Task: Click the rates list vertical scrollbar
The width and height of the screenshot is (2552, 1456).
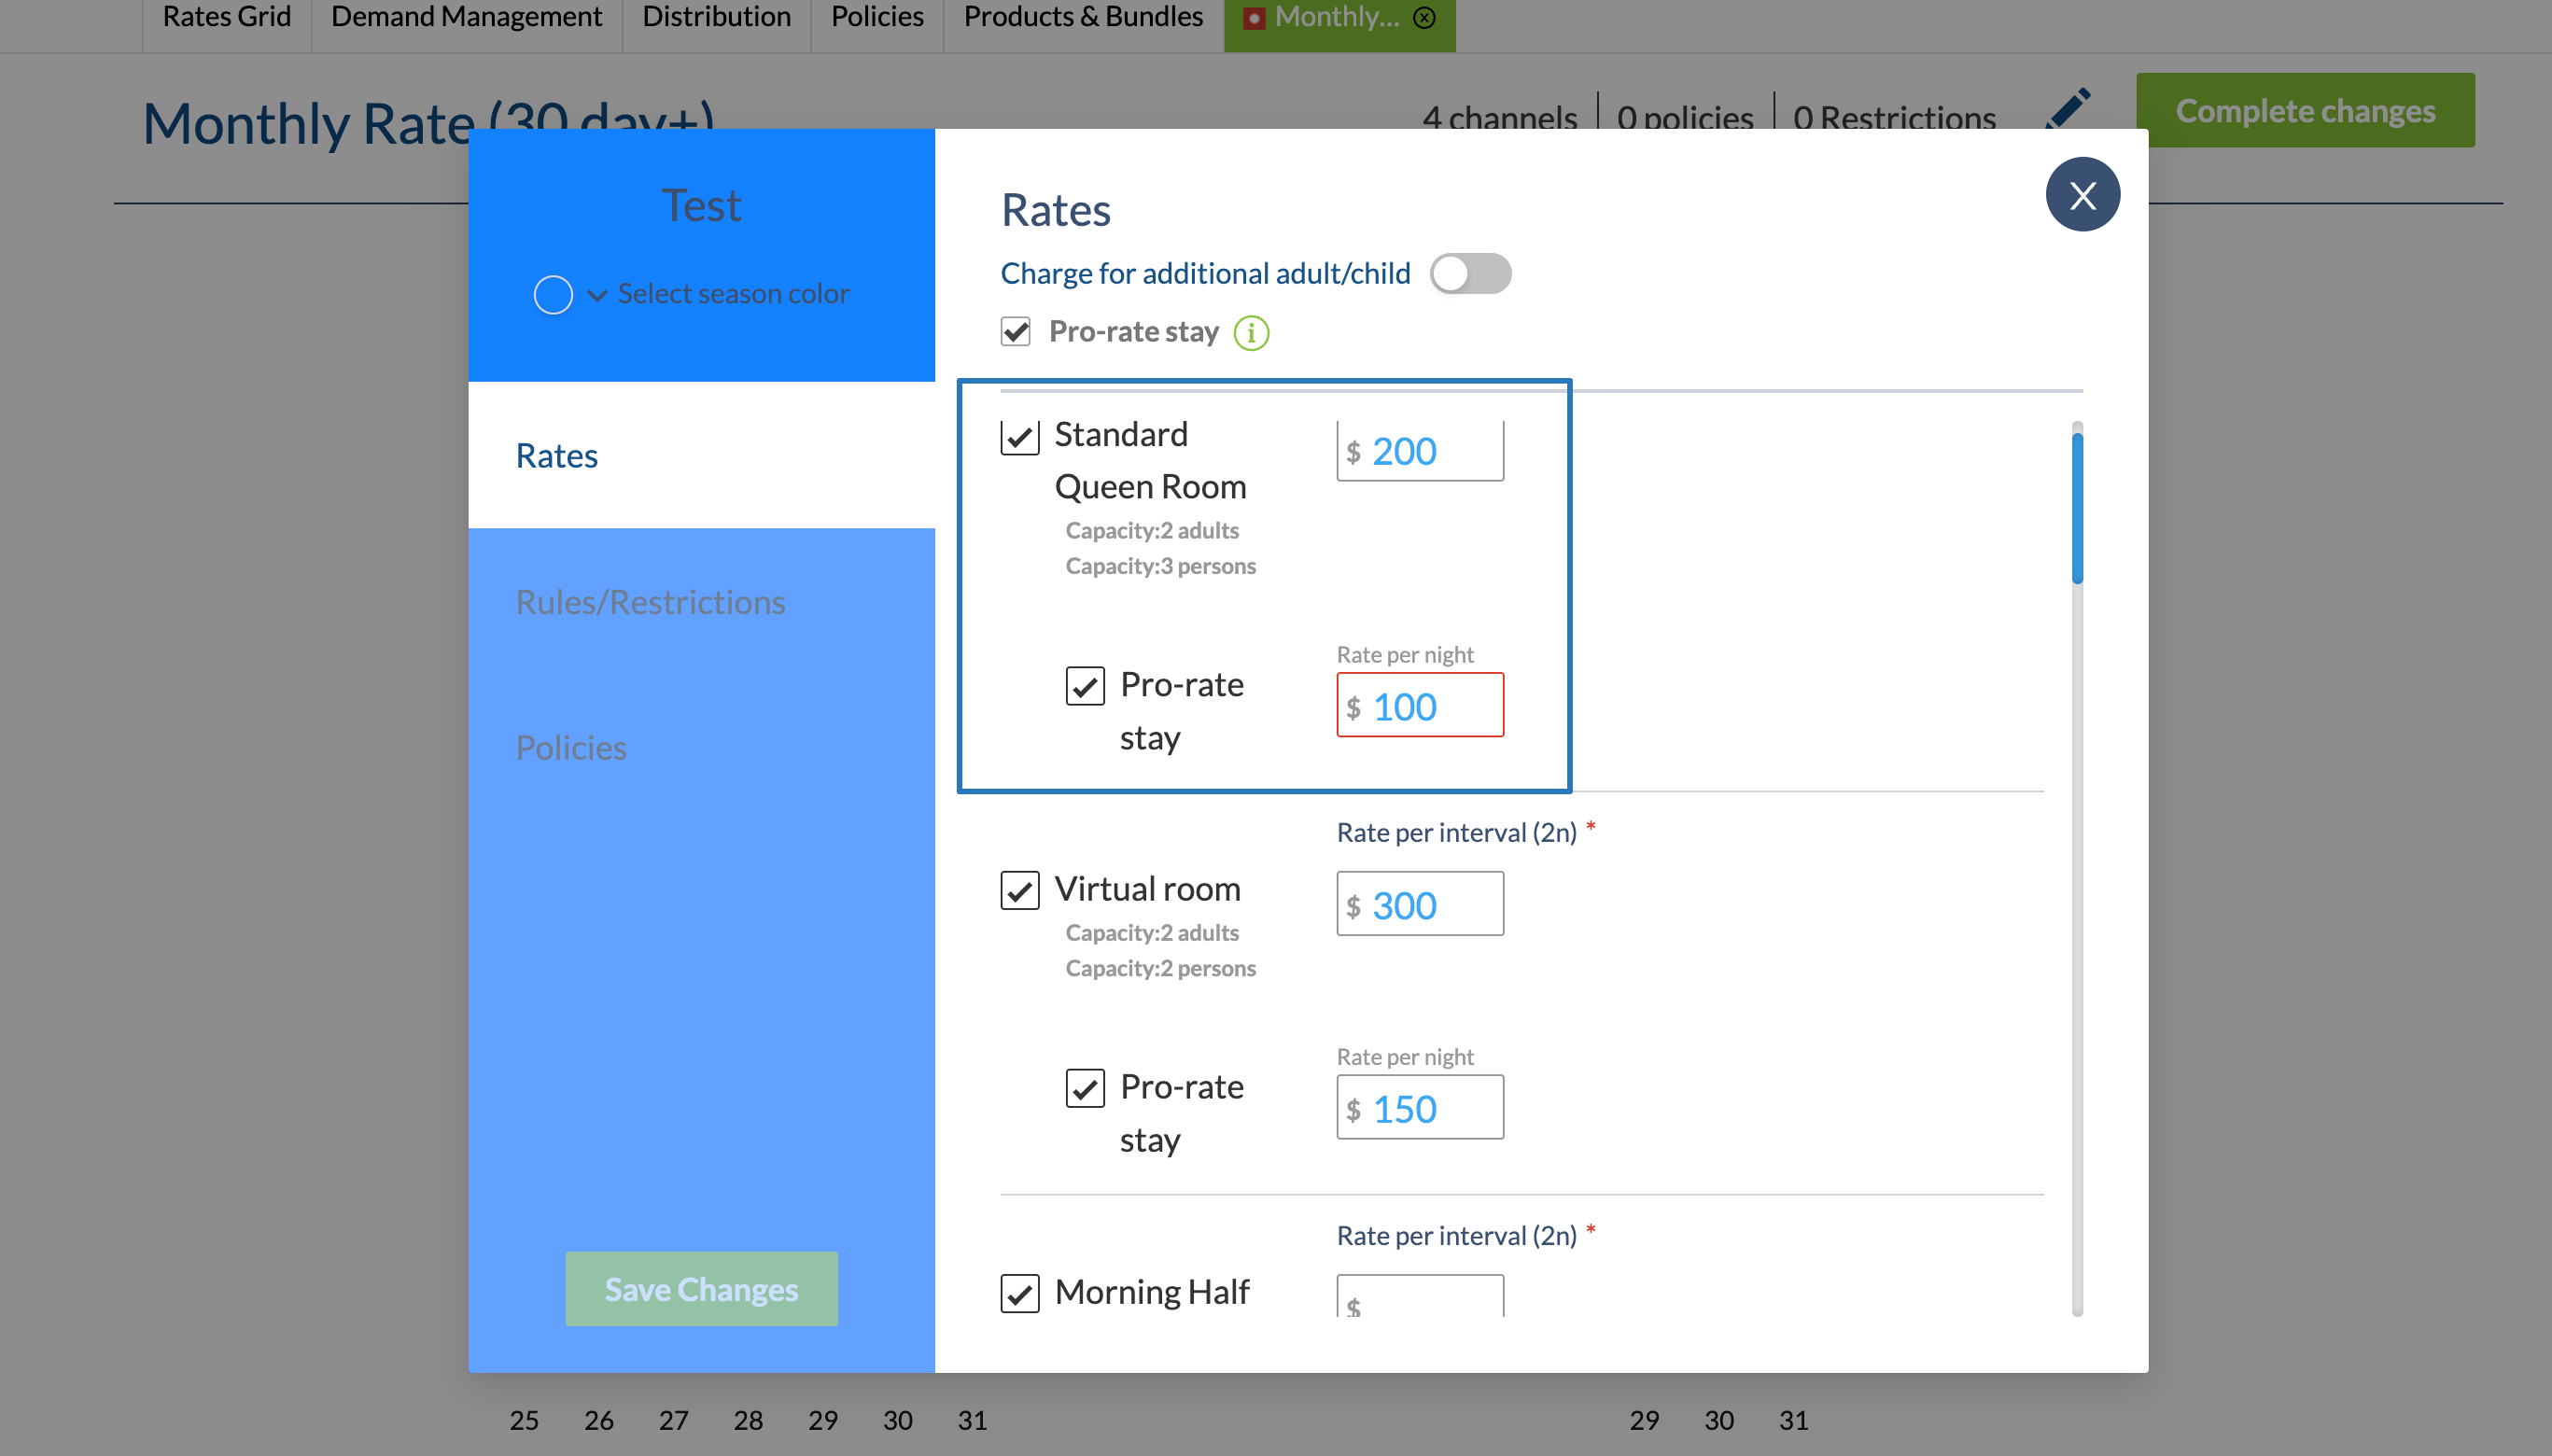Action: click(x=2077, y=508)
